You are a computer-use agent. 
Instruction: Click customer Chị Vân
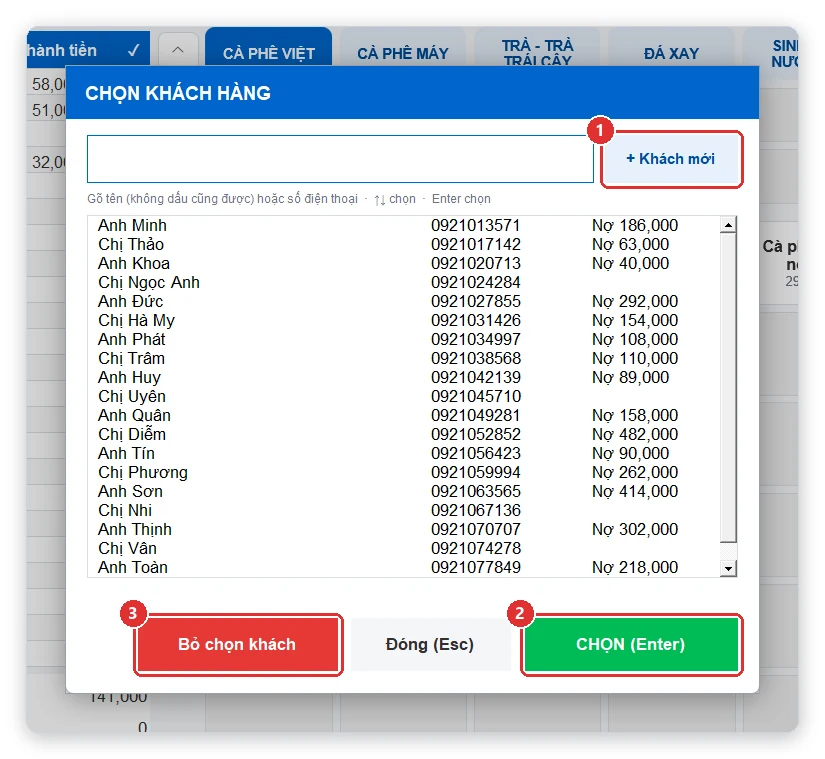pos(404,548)
